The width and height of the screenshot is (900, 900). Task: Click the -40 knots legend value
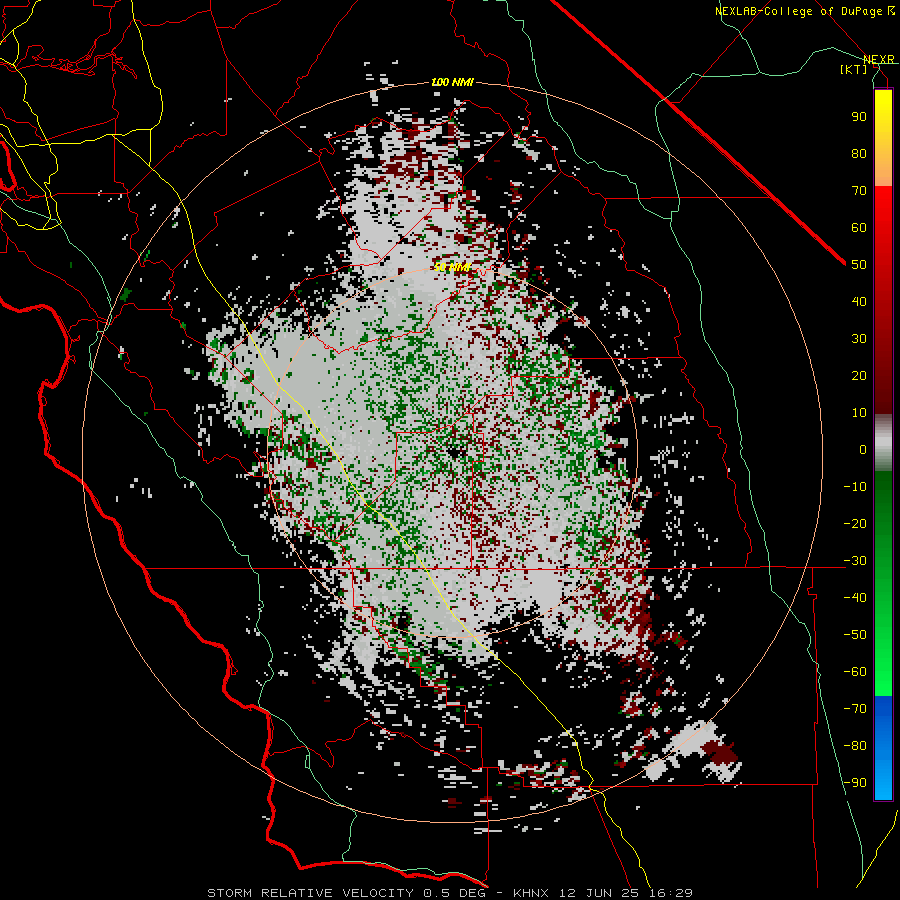[x=855, y=598]
